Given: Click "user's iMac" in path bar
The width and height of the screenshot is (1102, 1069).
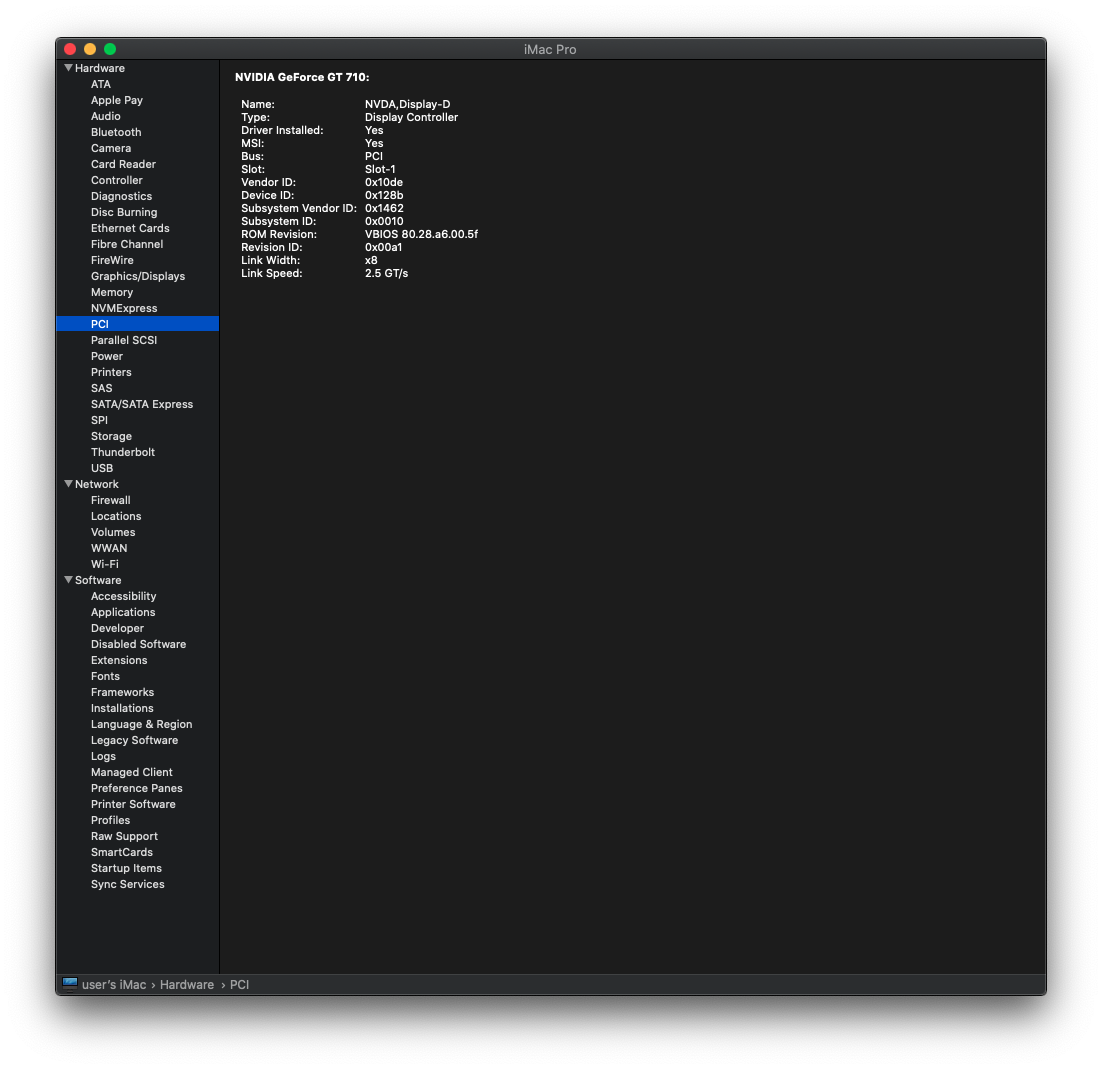Looking at the screenshot, I should pyautogui.click(x=114, y=985).
